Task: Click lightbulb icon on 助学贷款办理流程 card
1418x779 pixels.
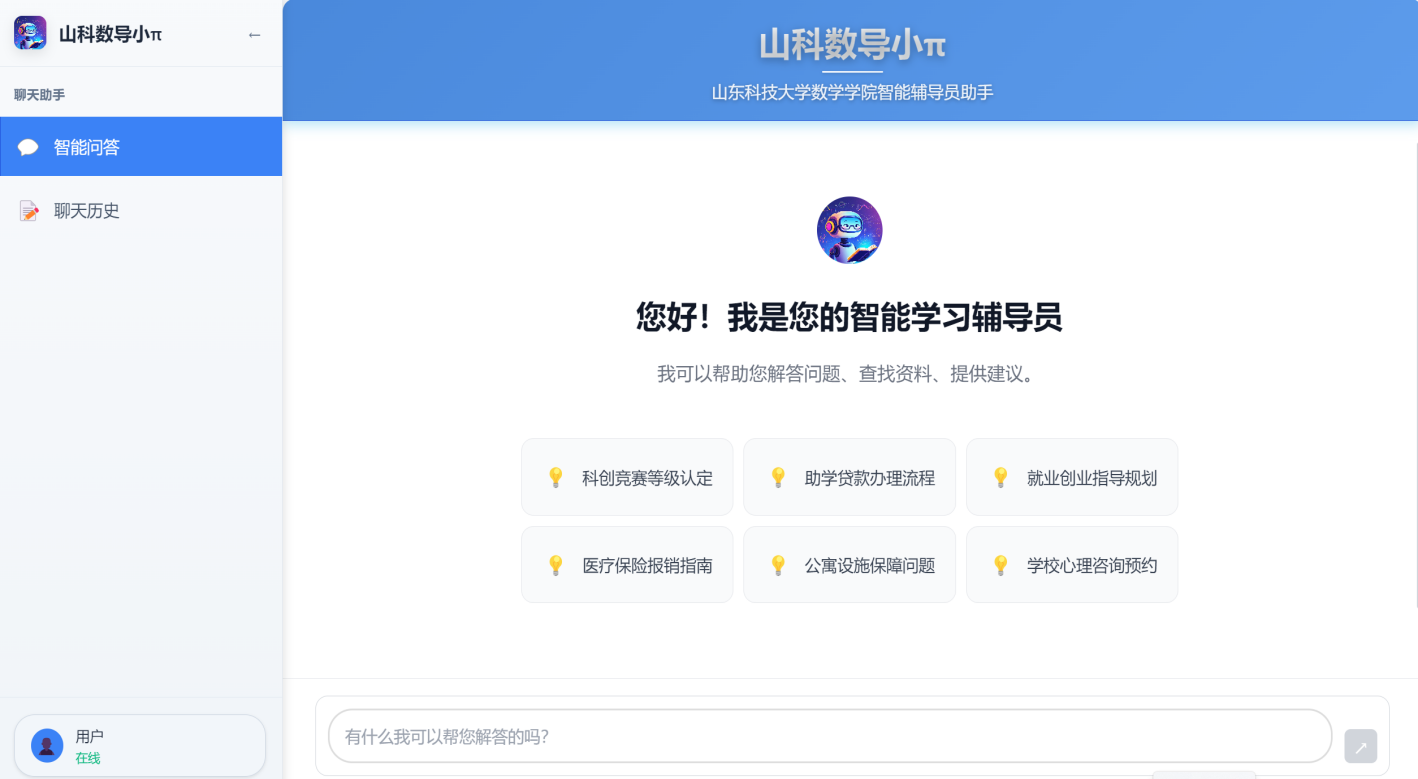Action: (778, 477)
